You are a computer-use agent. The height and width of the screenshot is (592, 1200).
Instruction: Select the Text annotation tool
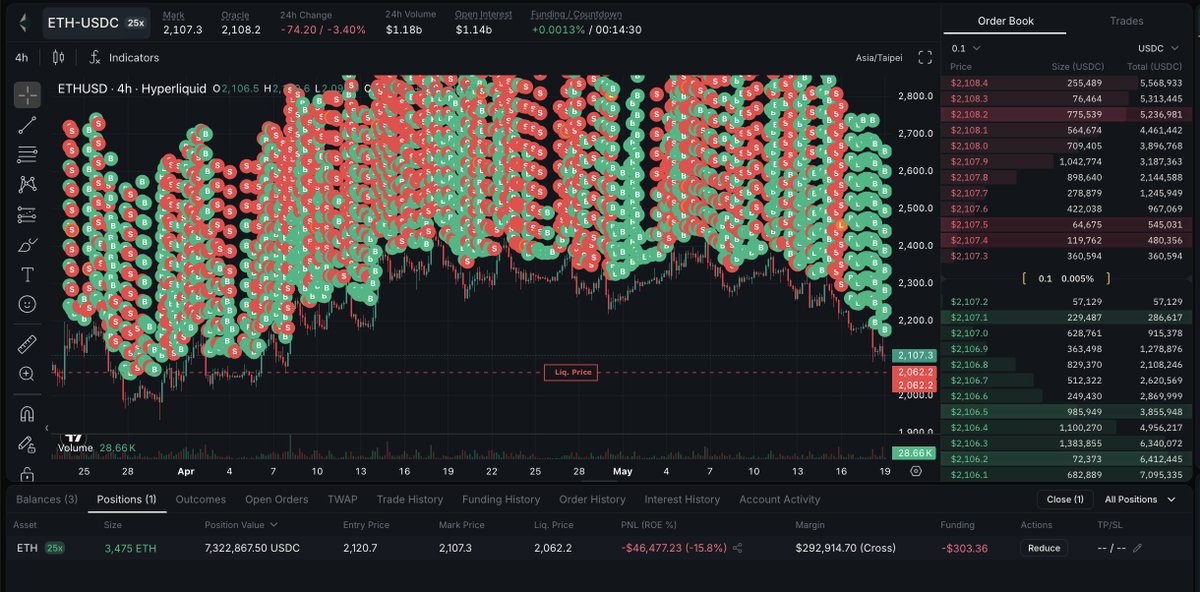[x=27, y=274]
